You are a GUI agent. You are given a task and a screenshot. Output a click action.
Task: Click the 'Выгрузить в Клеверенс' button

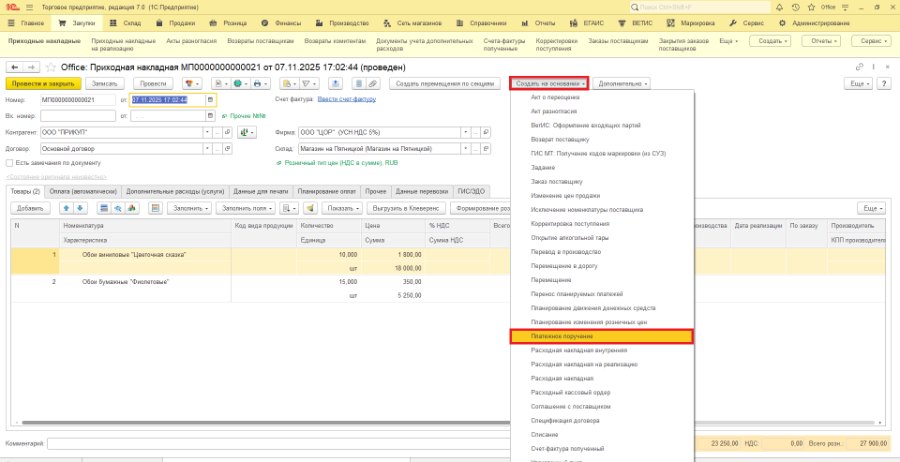point(405,208)
